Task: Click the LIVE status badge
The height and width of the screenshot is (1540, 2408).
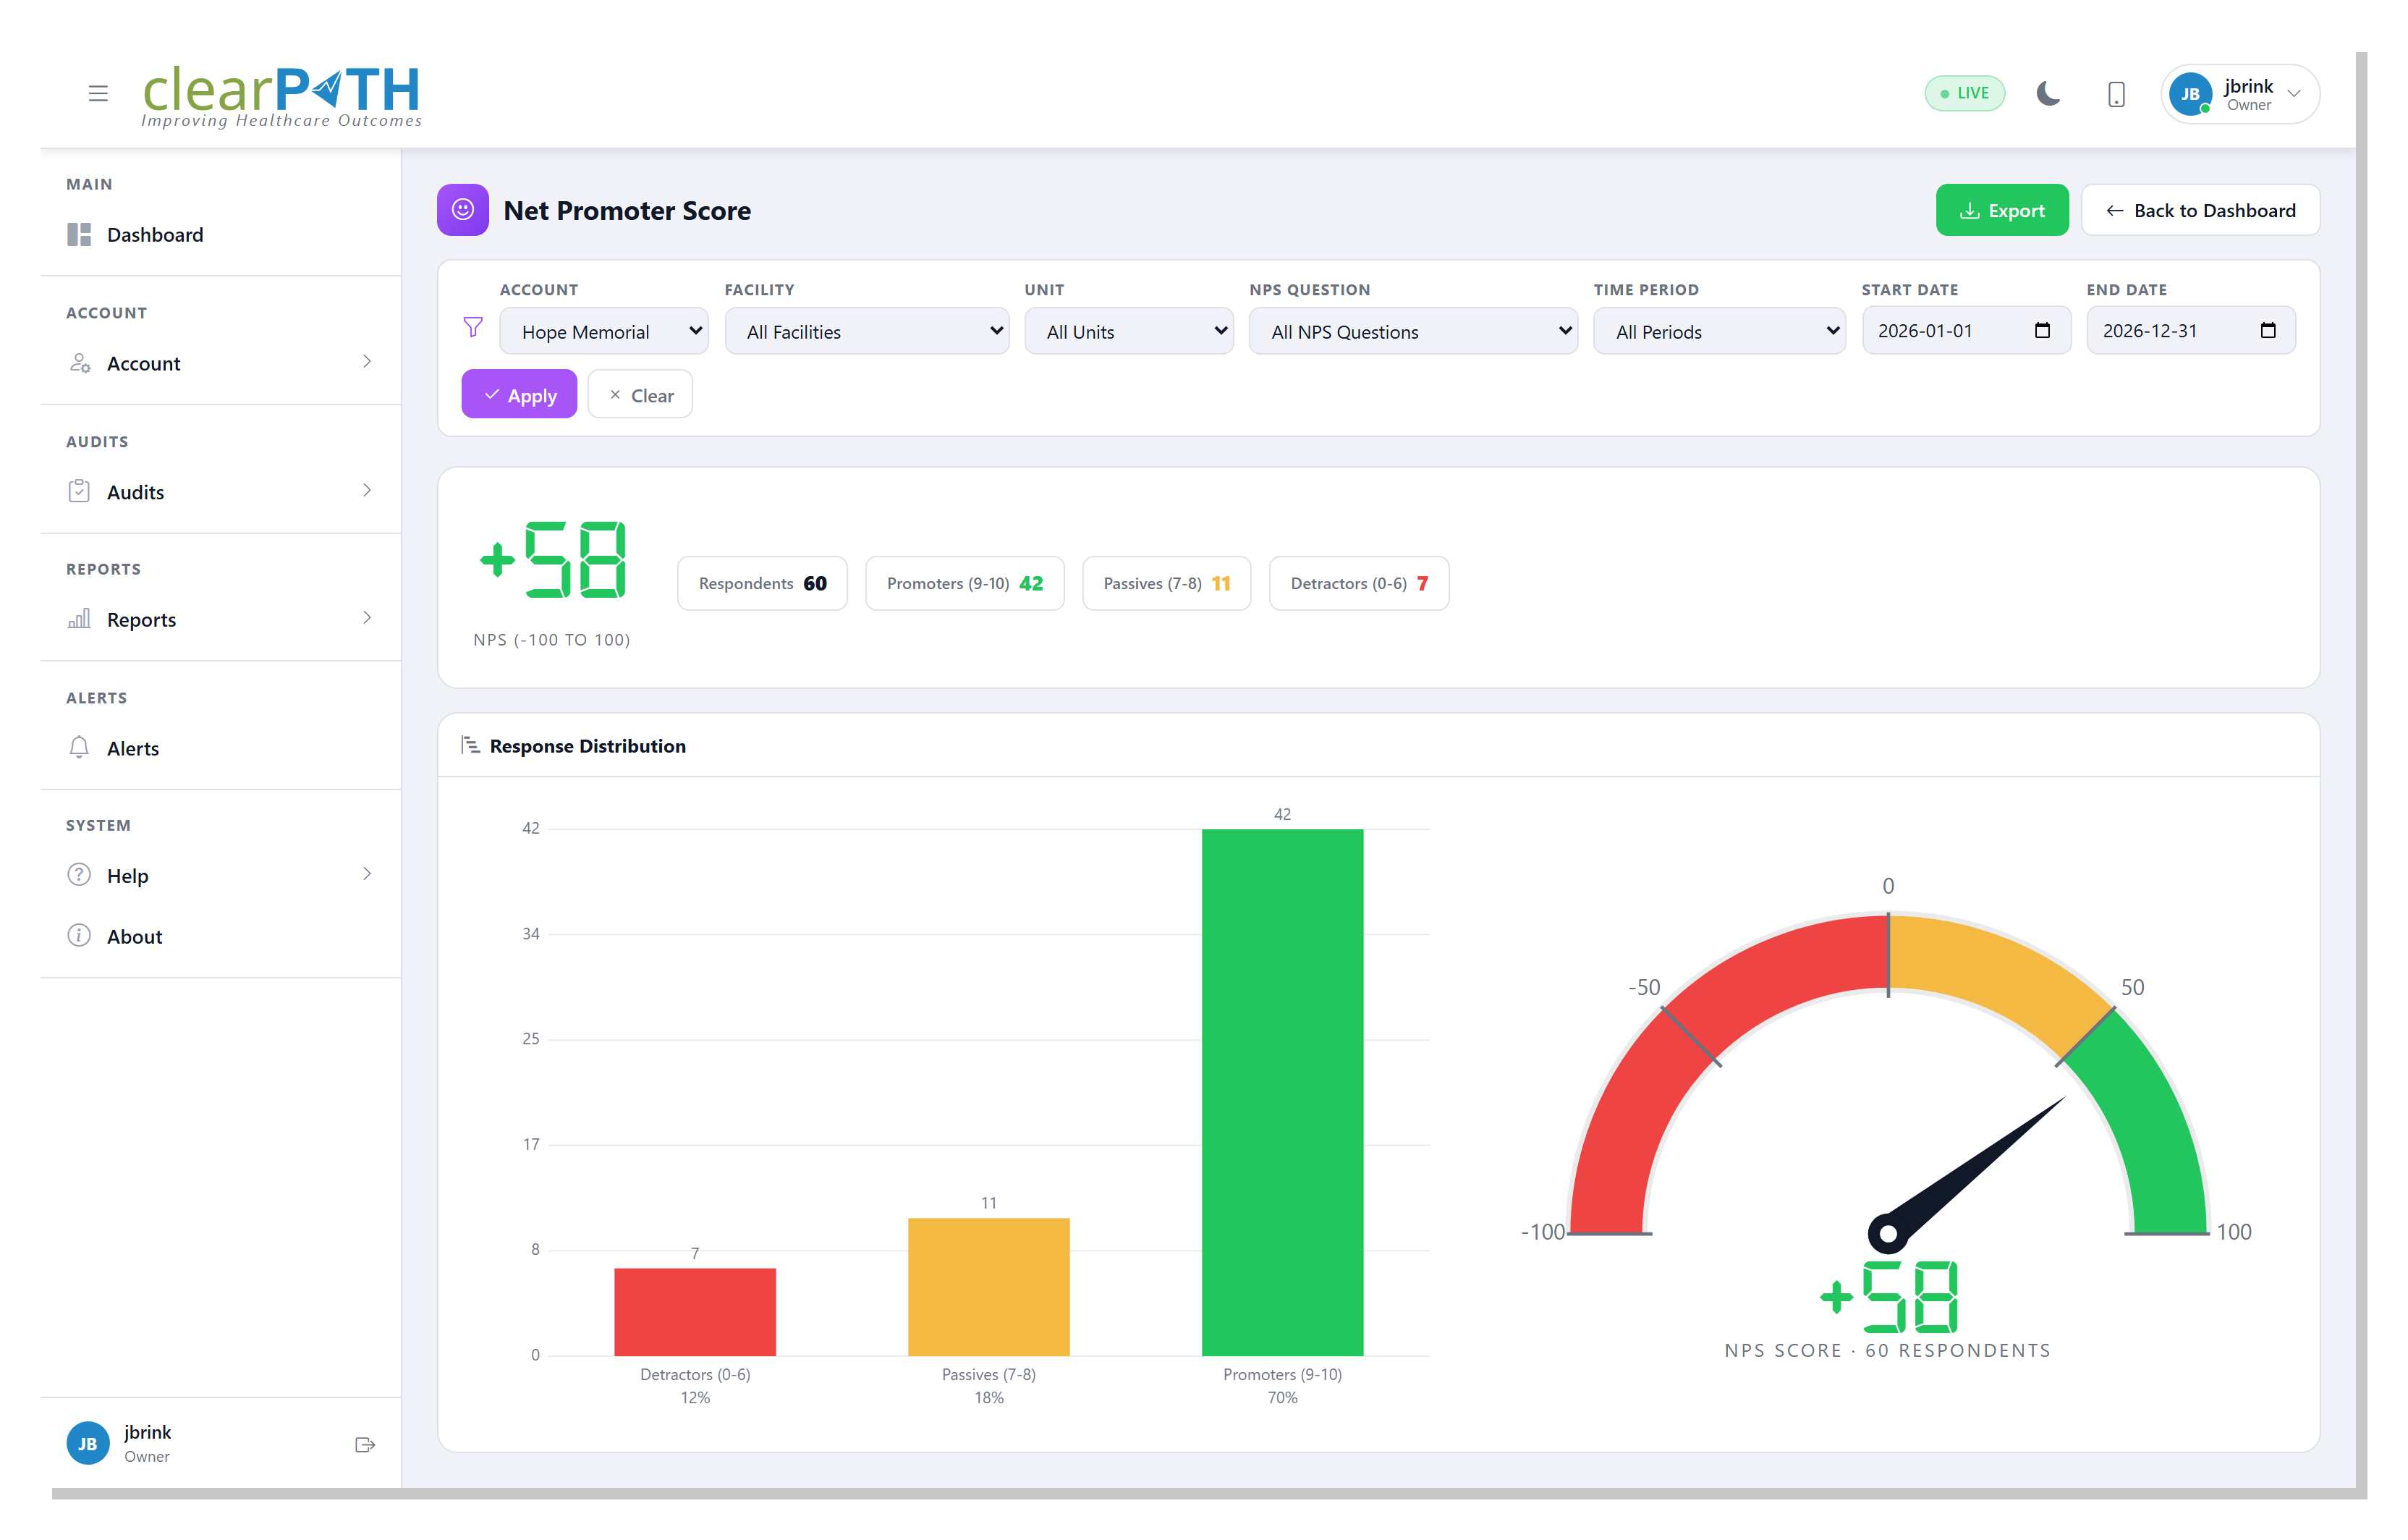Action: tap(1964, 93)
